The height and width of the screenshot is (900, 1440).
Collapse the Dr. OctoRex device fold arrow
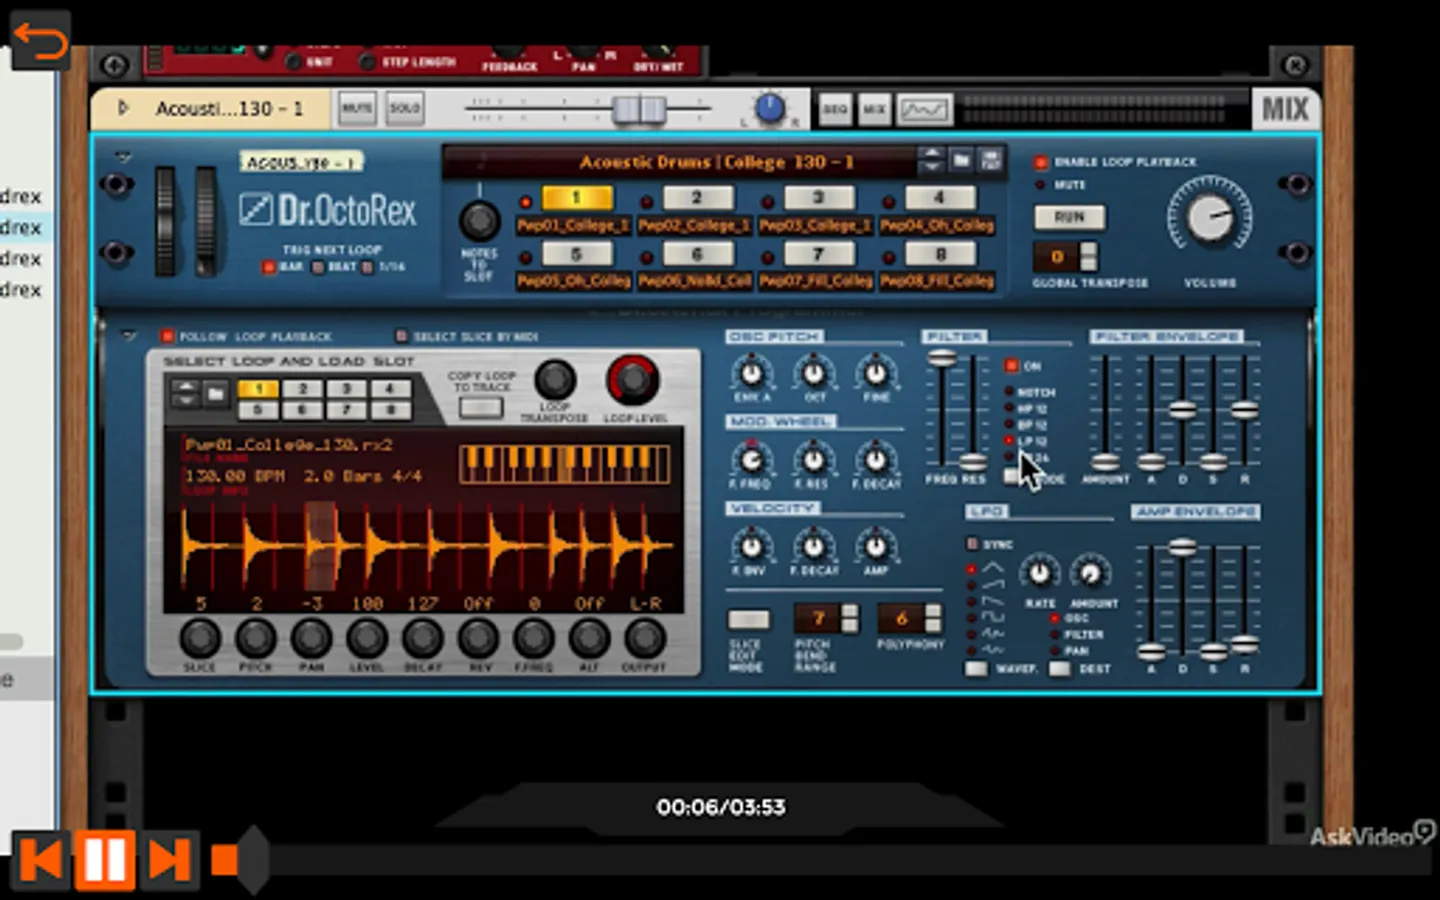[123, 156]
